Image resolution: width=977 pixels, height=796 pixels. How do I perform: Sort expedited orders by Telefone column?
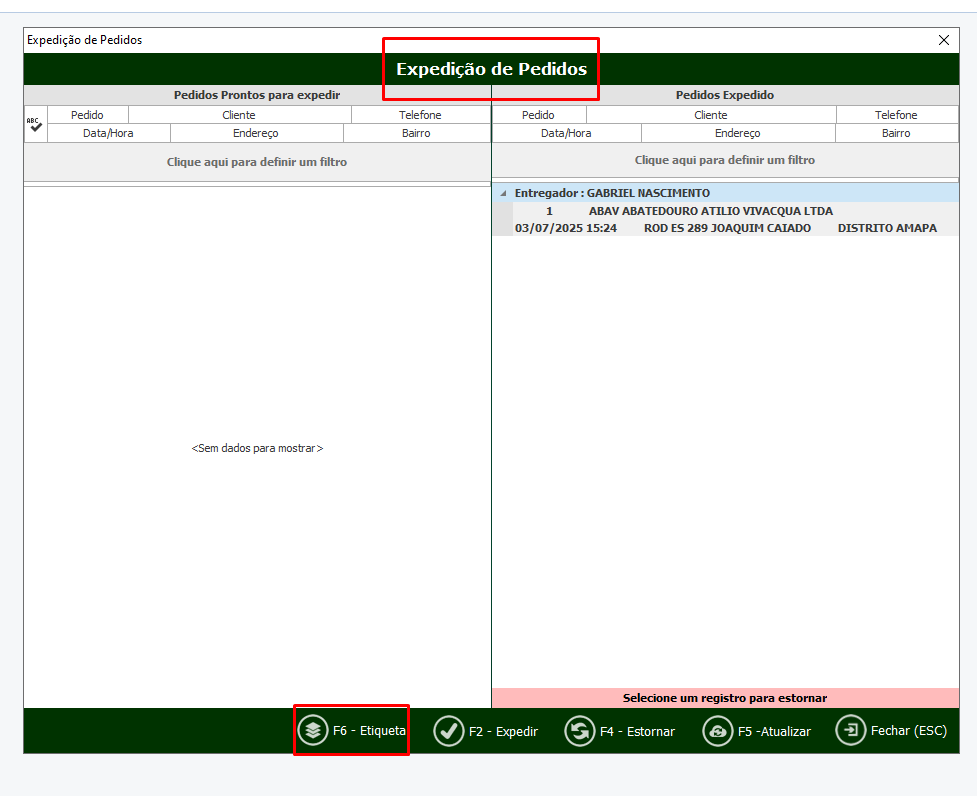point(896,115)
